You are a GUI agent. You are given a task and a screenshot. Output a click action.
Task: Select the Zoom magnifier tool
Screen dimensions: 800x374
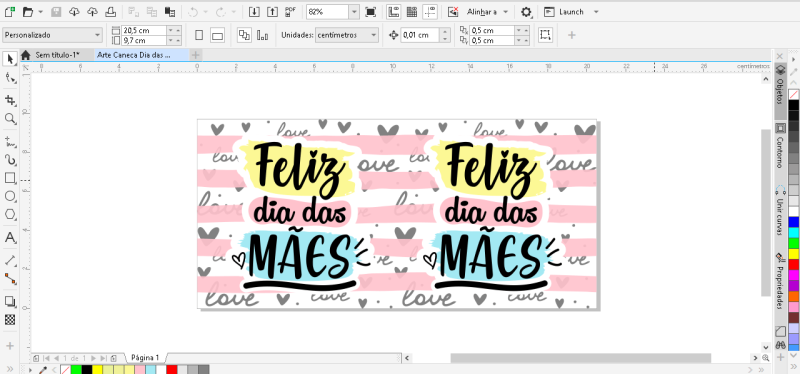tap(10, 119)
